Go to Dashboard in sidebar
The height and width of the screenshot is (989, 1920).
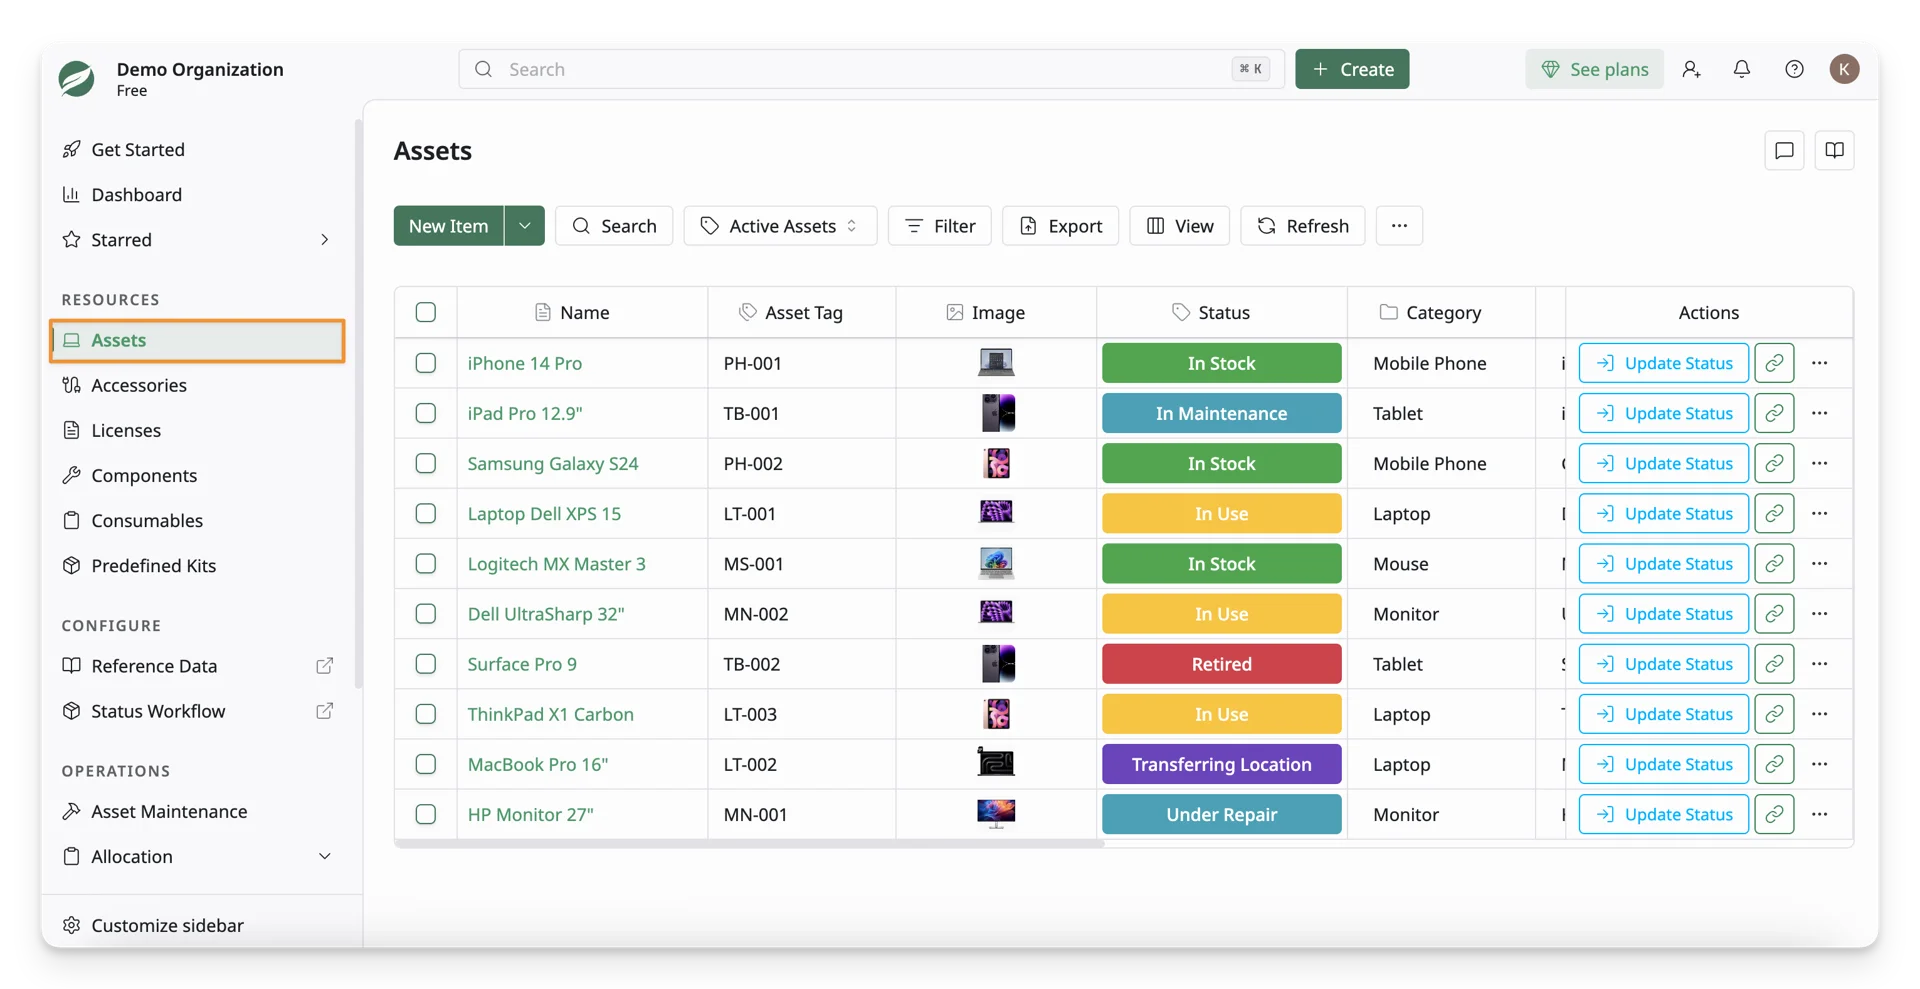tap(137, 195)
